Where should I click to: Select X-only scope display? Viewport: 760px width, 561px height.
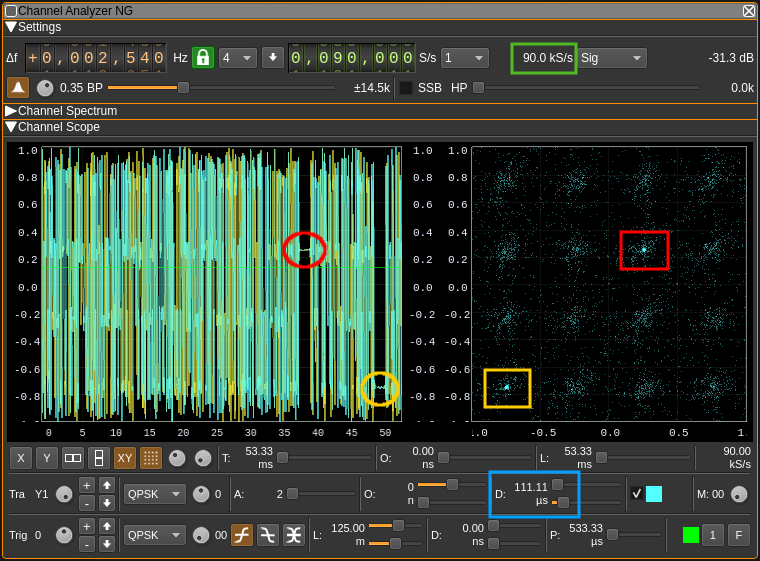coord(21,458)
